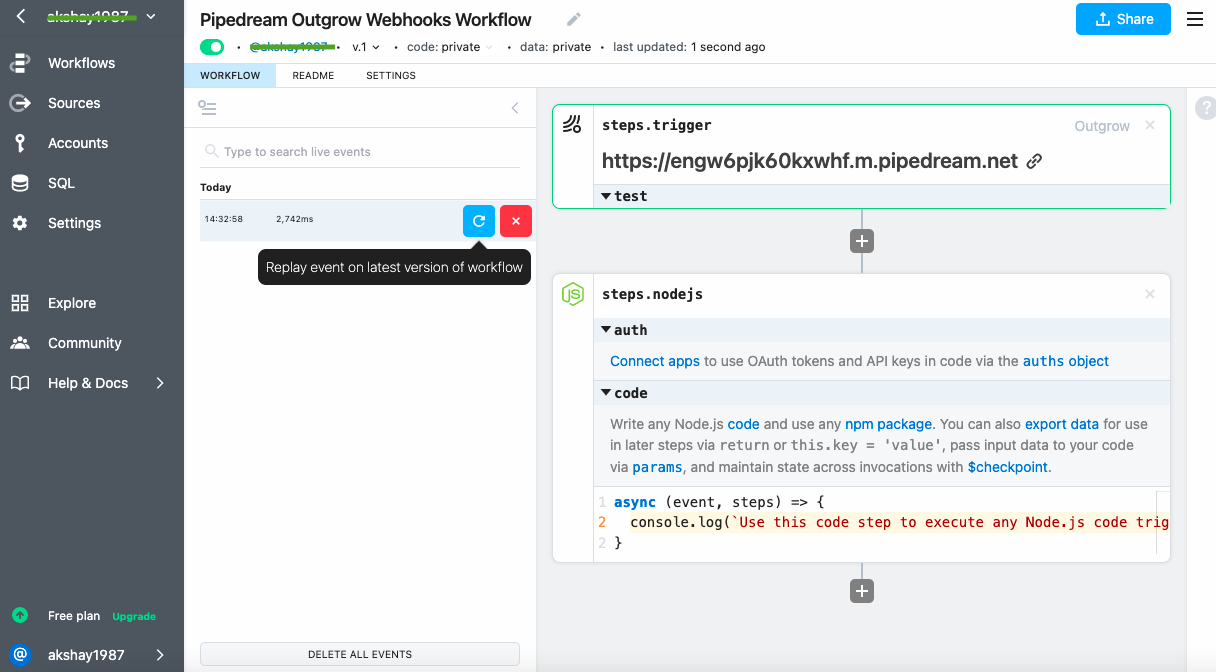This screenshot has height=672, width=1216.
Task: Click the Accounts key icon
Action: click(20, 143)
